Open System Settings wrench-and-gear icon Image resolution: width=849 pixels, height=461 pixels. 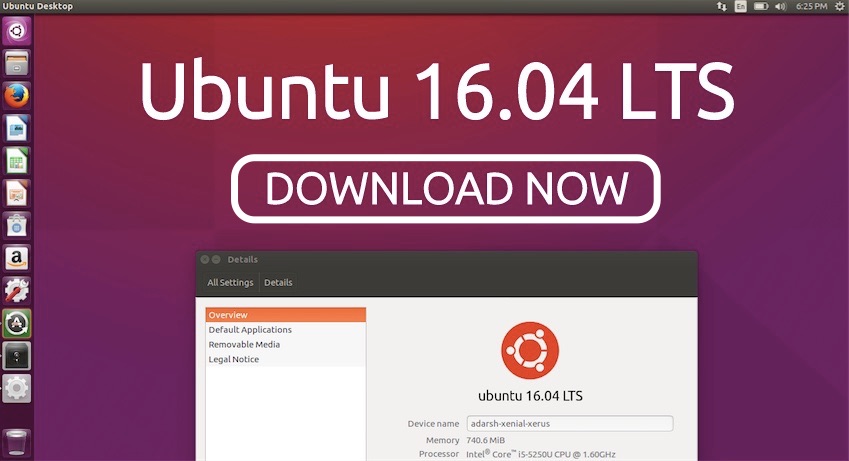[x=17, y=291]
